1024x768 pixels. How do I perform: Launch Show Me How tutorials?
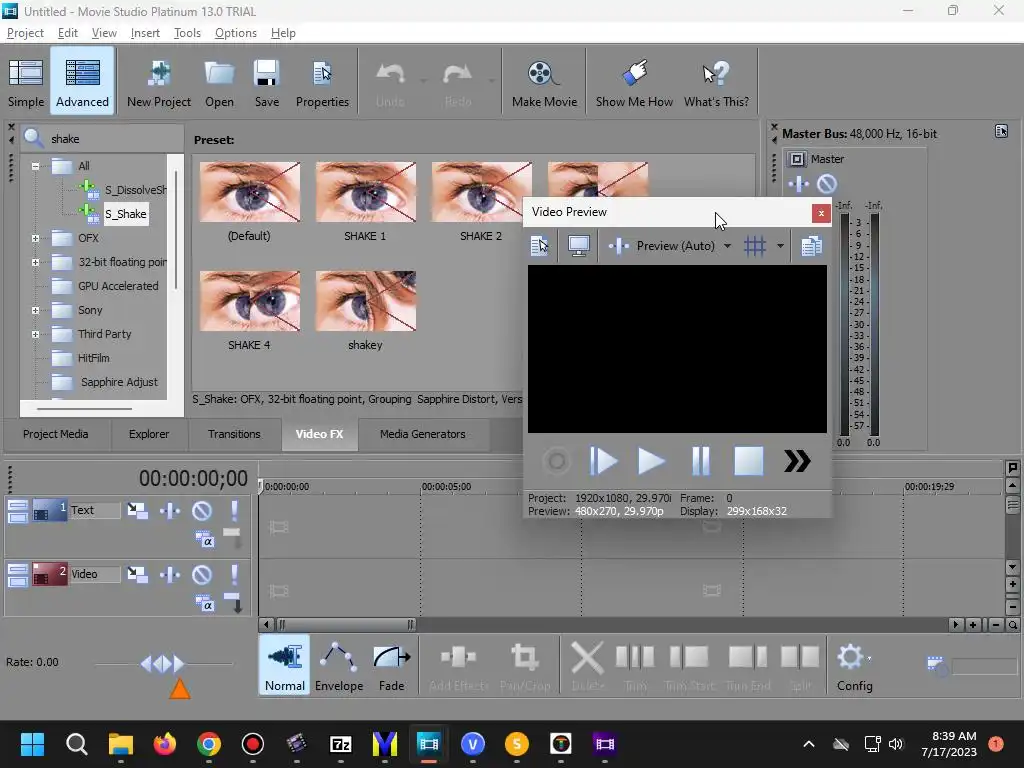[634, 83]
